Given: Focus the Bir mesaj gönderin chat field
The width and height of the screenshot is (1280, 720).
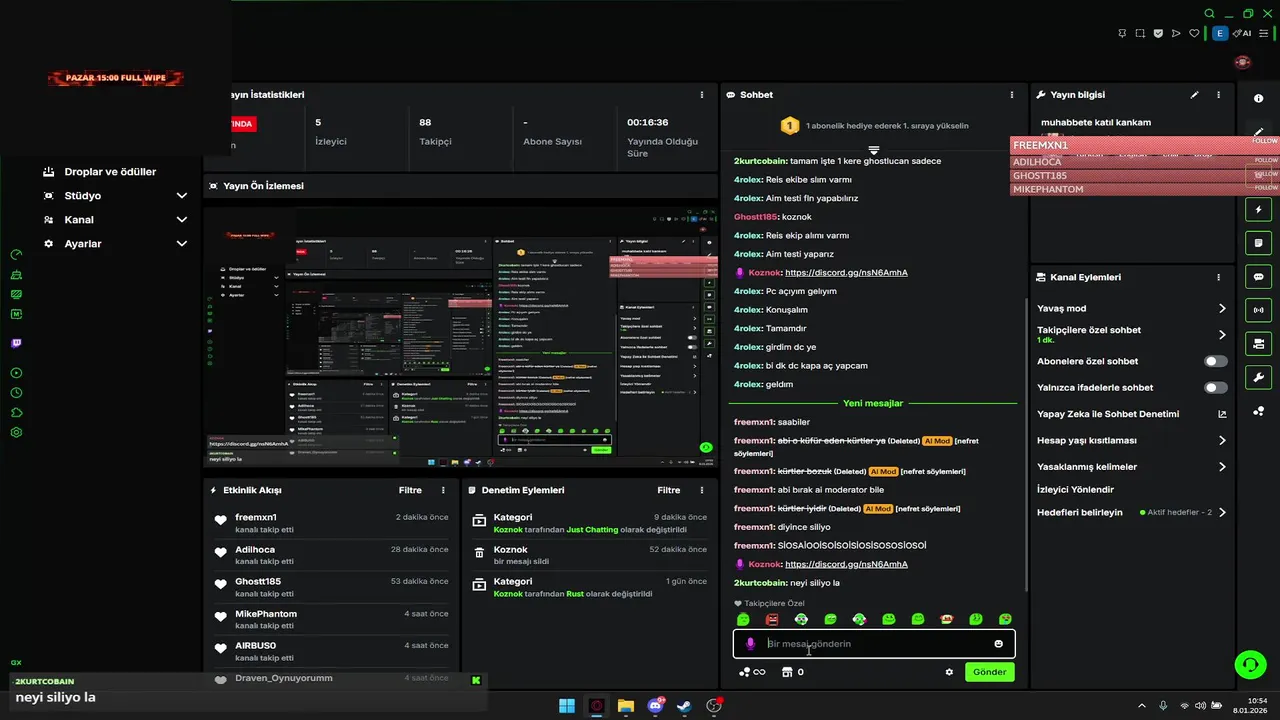Looking at the screenshot, I should pyautogui.click(x=874, y=644).
